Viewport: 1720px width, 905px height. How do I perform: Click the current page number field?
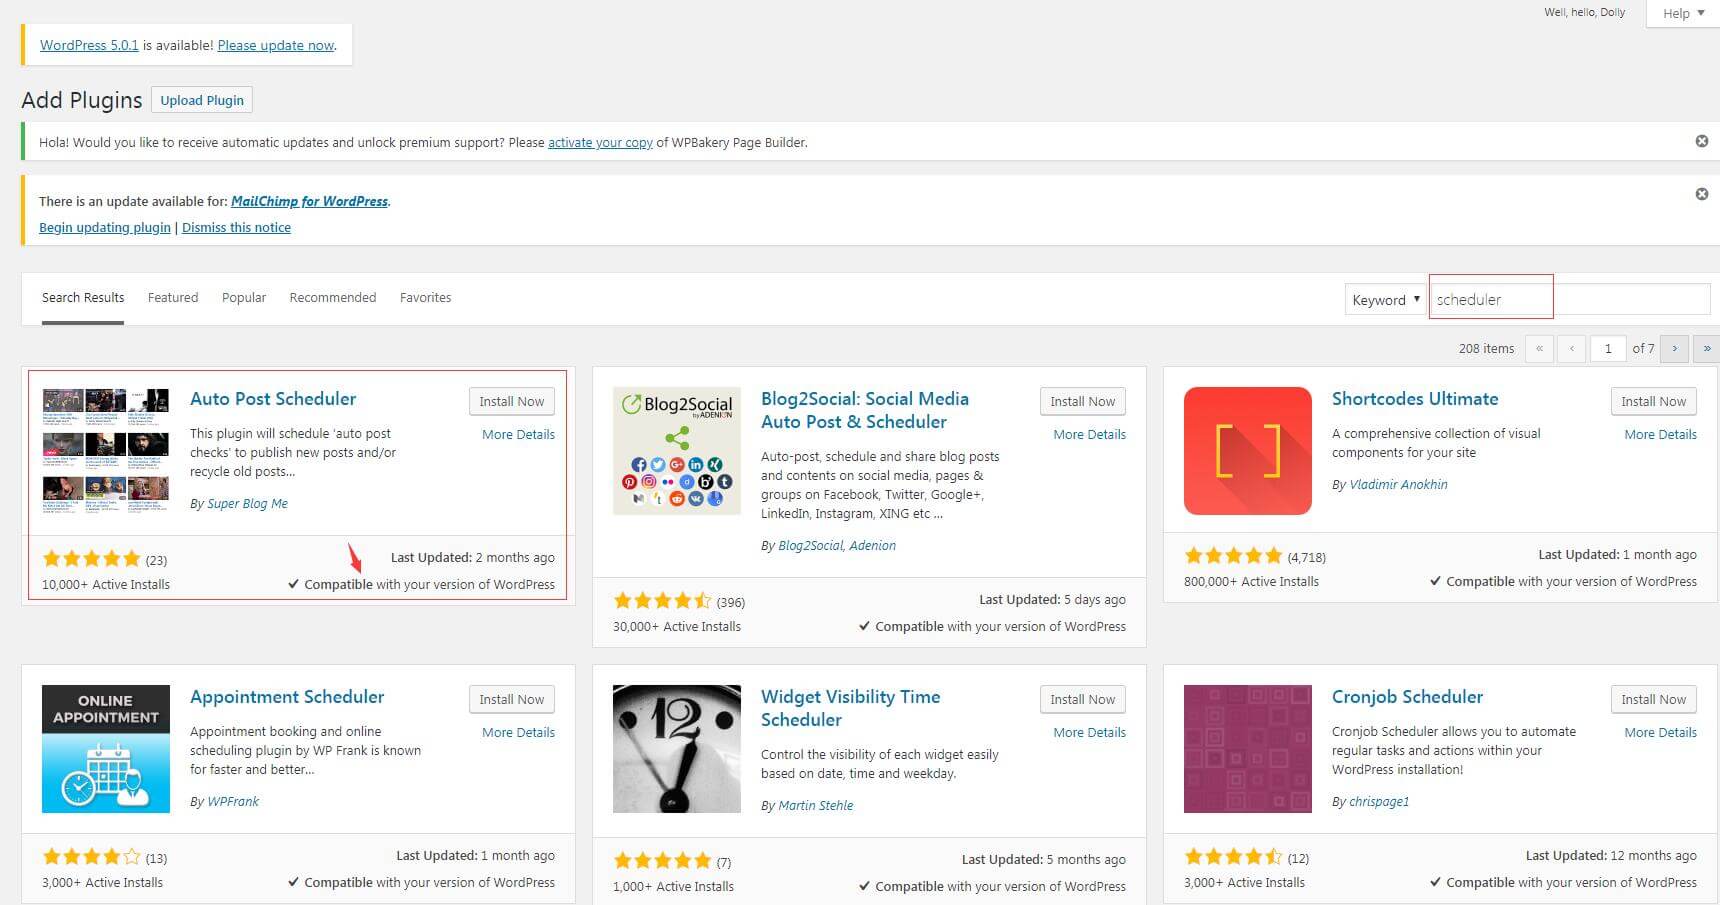click(x=1608, y=348)
